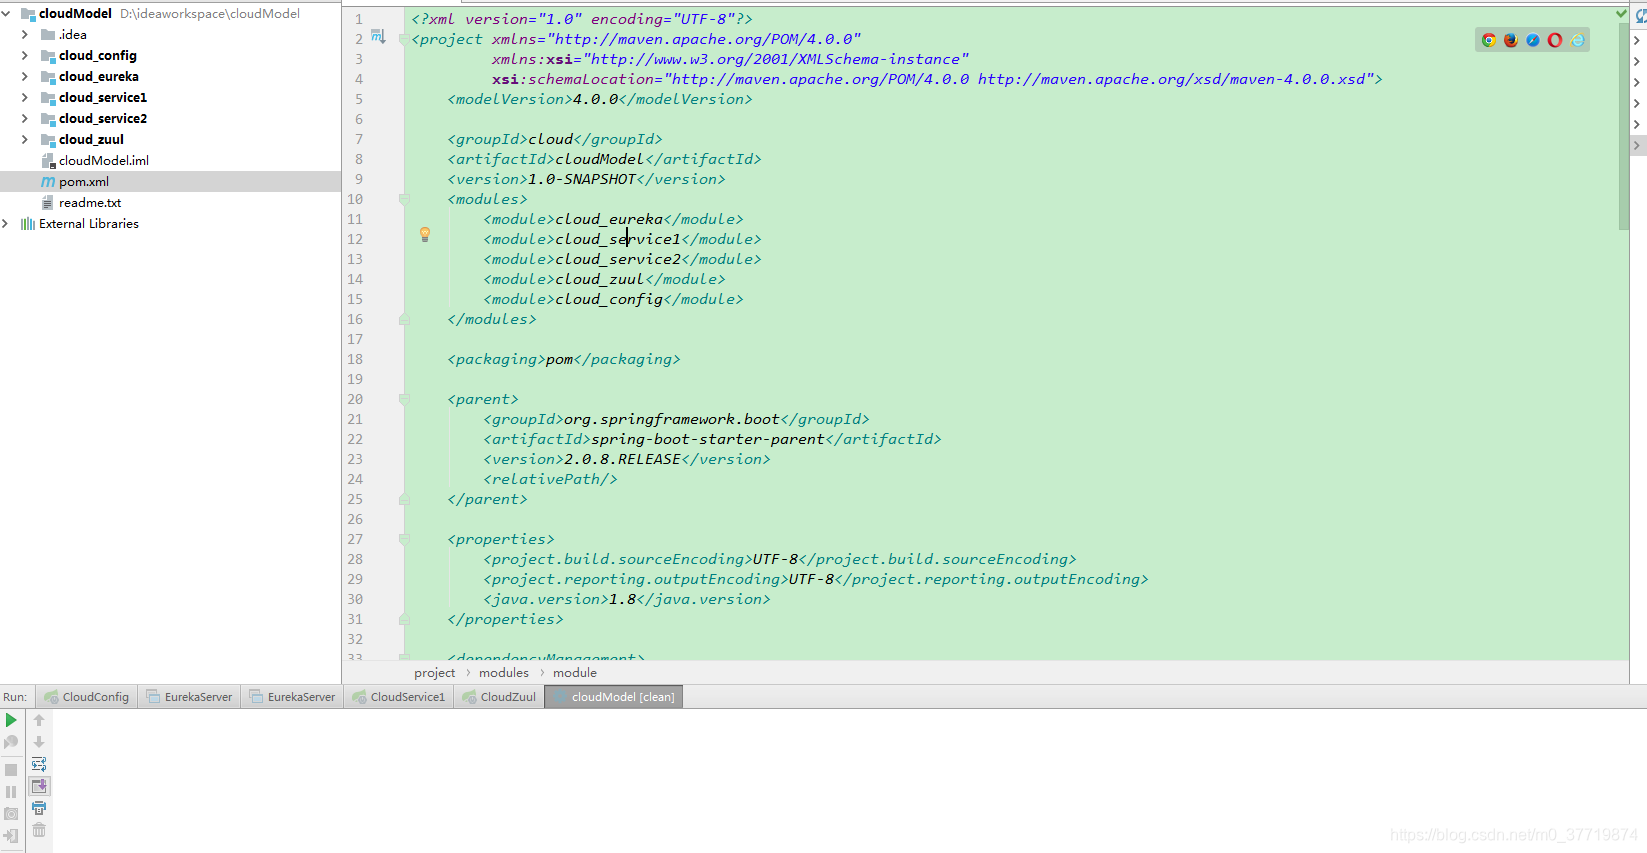Screen dimensions: 1647x853
Task: Switch to the first EurekaServer run tab
Action: [x=189, y=697]
